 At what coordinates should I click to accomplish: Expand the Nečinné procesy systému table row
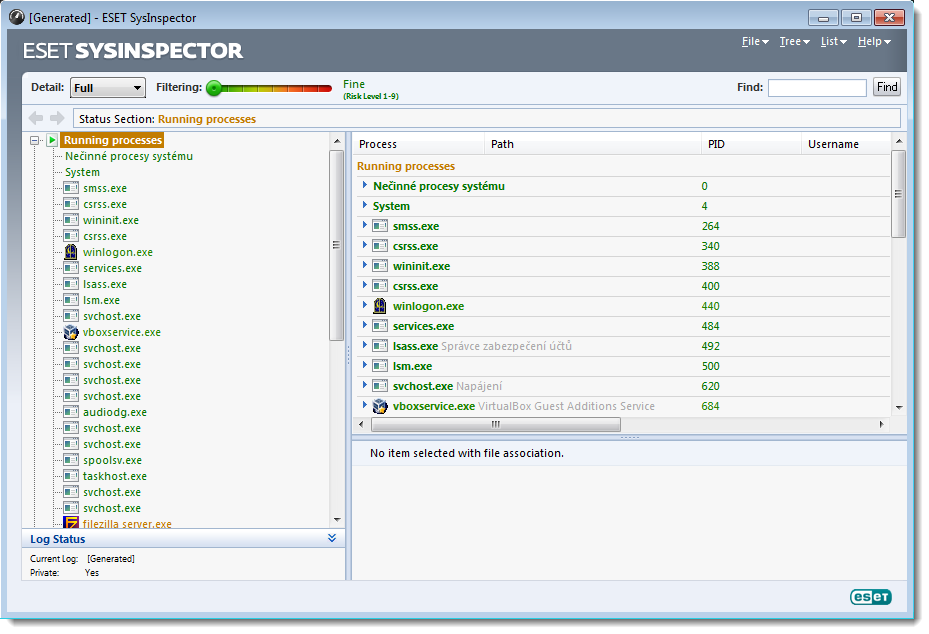point(364,185)
